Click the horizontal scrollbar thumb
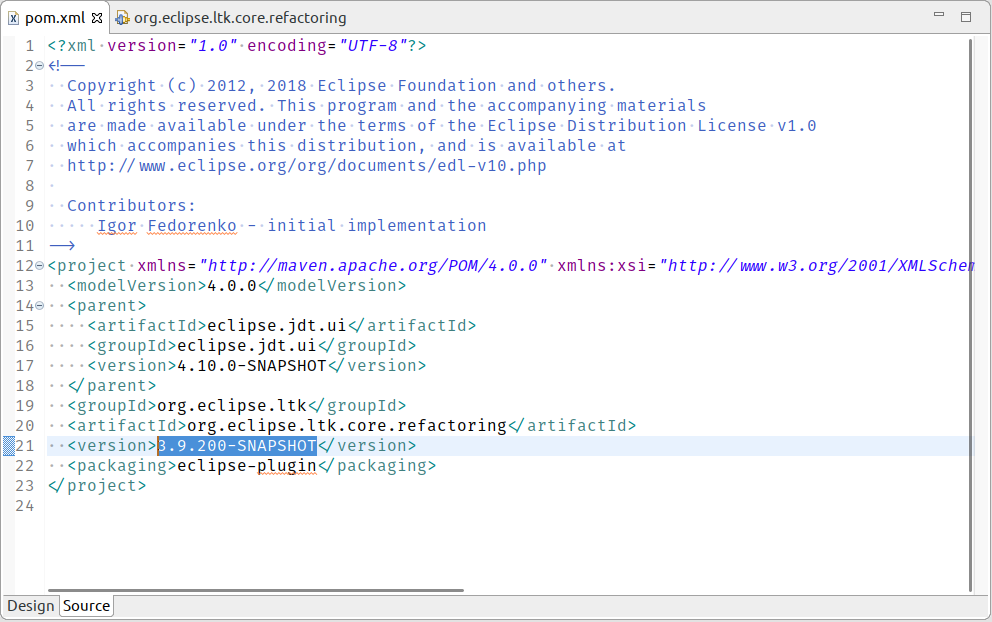This screenshot has height=622, width=992. (x=256, y=590)
